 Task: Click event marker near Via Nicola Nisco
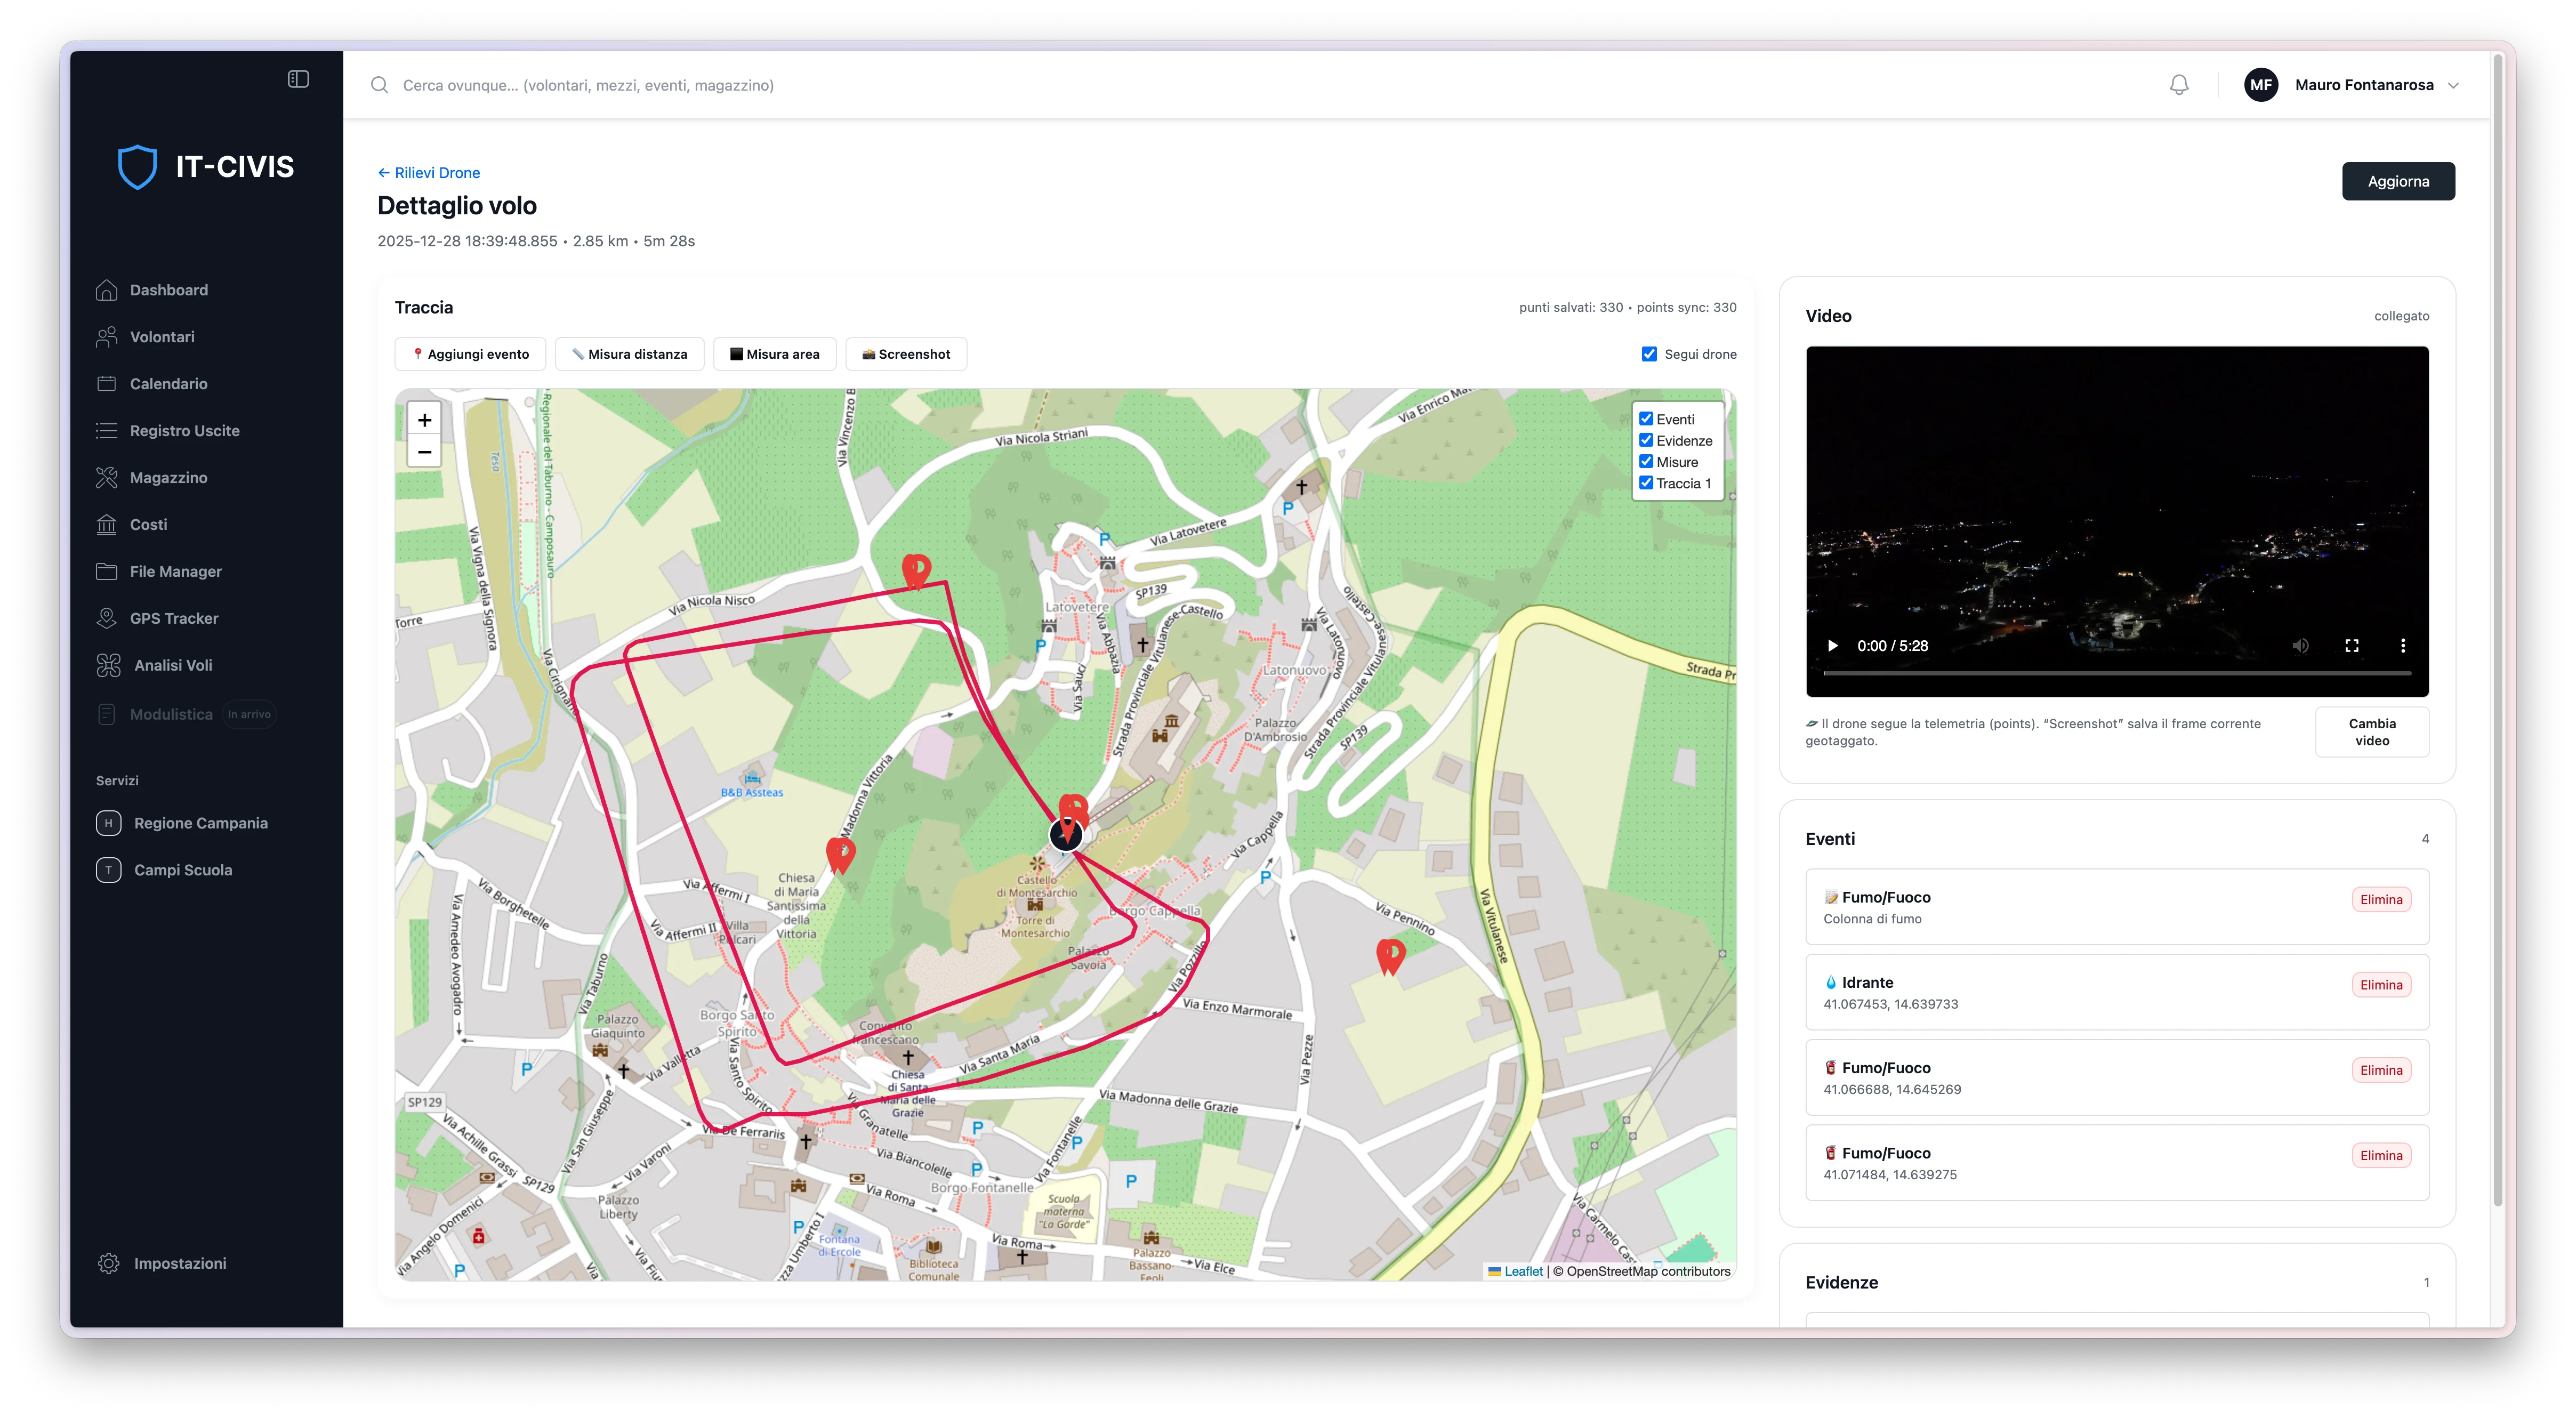(916, 571)
